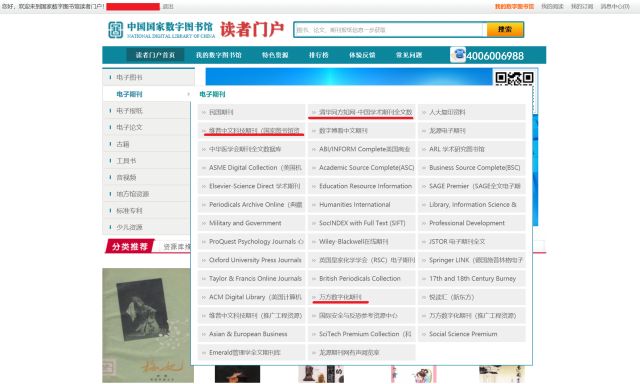Open Taylor & Francis Online Journals
Viewport: 640px width, 384px height.
pos(255,278)
